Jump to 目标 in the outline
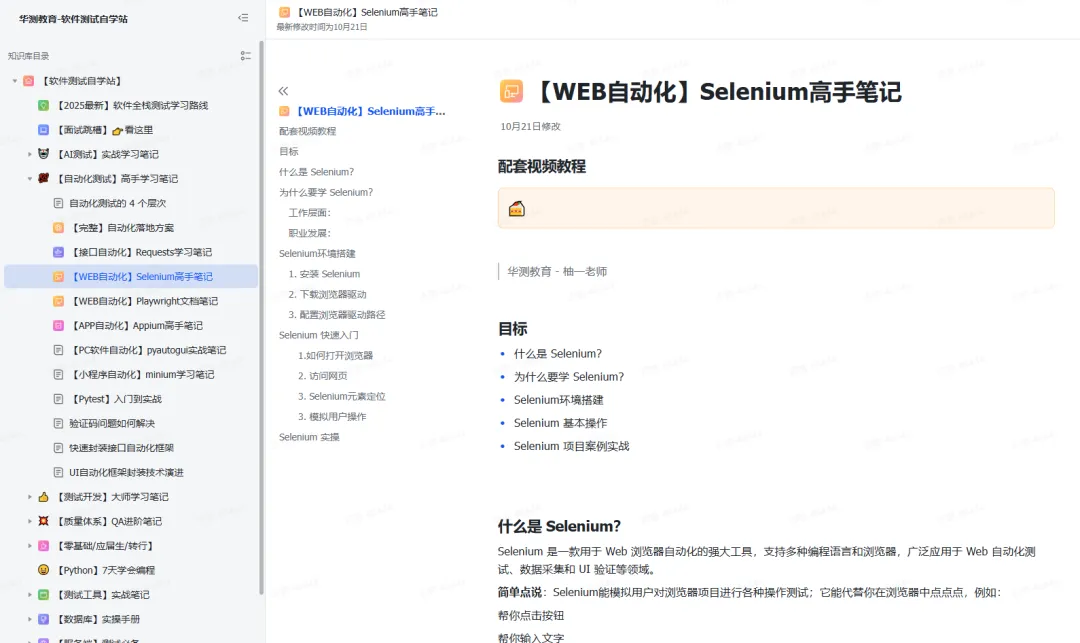Image resolution: width=1080 pixels, height=643 pixels. pyautogui.click(x=289, y=151)
